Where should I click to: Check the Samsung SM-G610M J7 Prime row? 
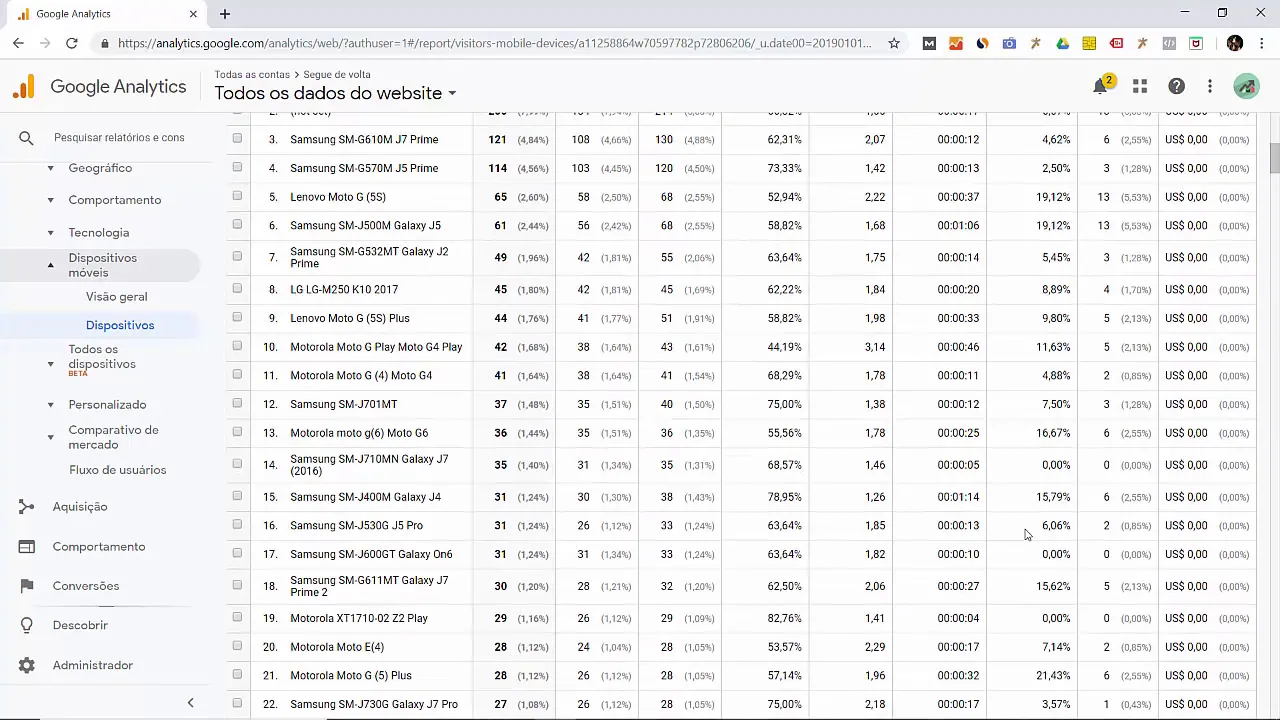coord(237,139)
